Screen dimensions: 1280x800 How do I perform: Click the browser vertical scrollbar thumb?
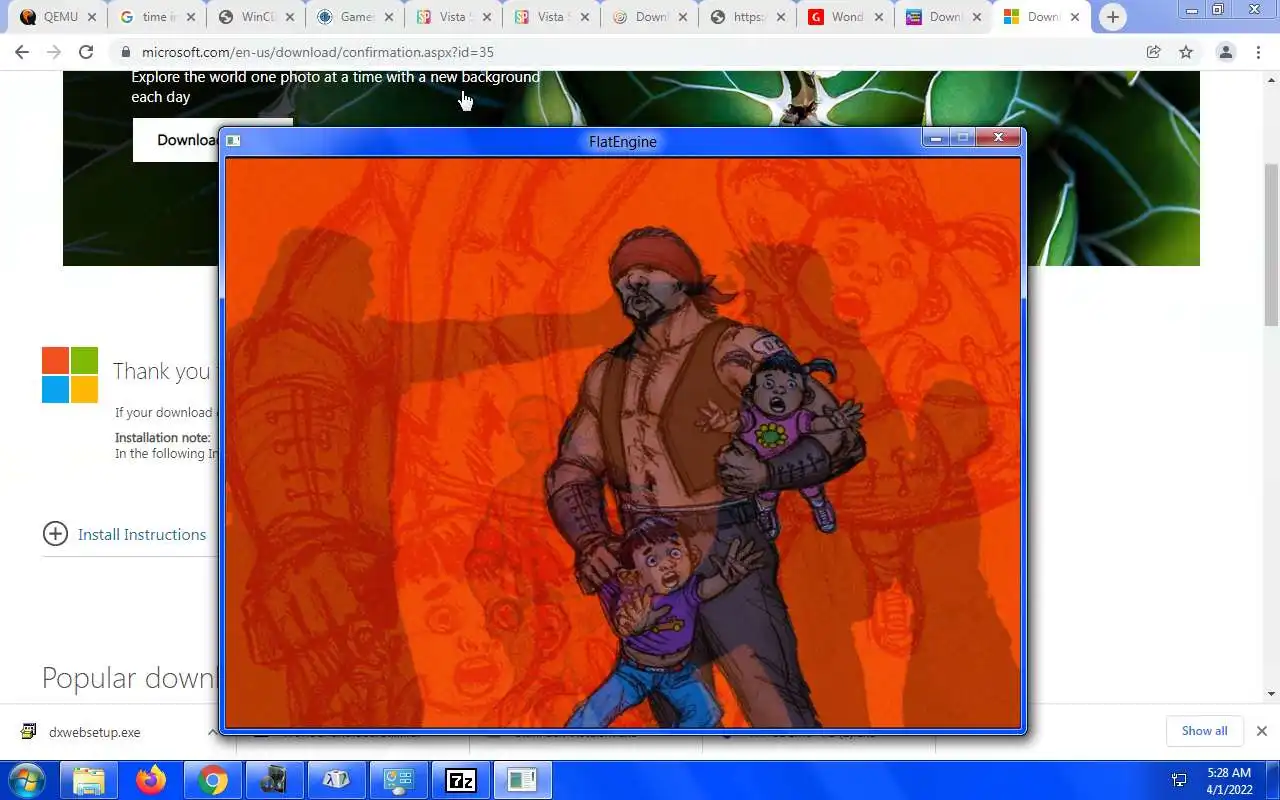tap(1271, 245)
